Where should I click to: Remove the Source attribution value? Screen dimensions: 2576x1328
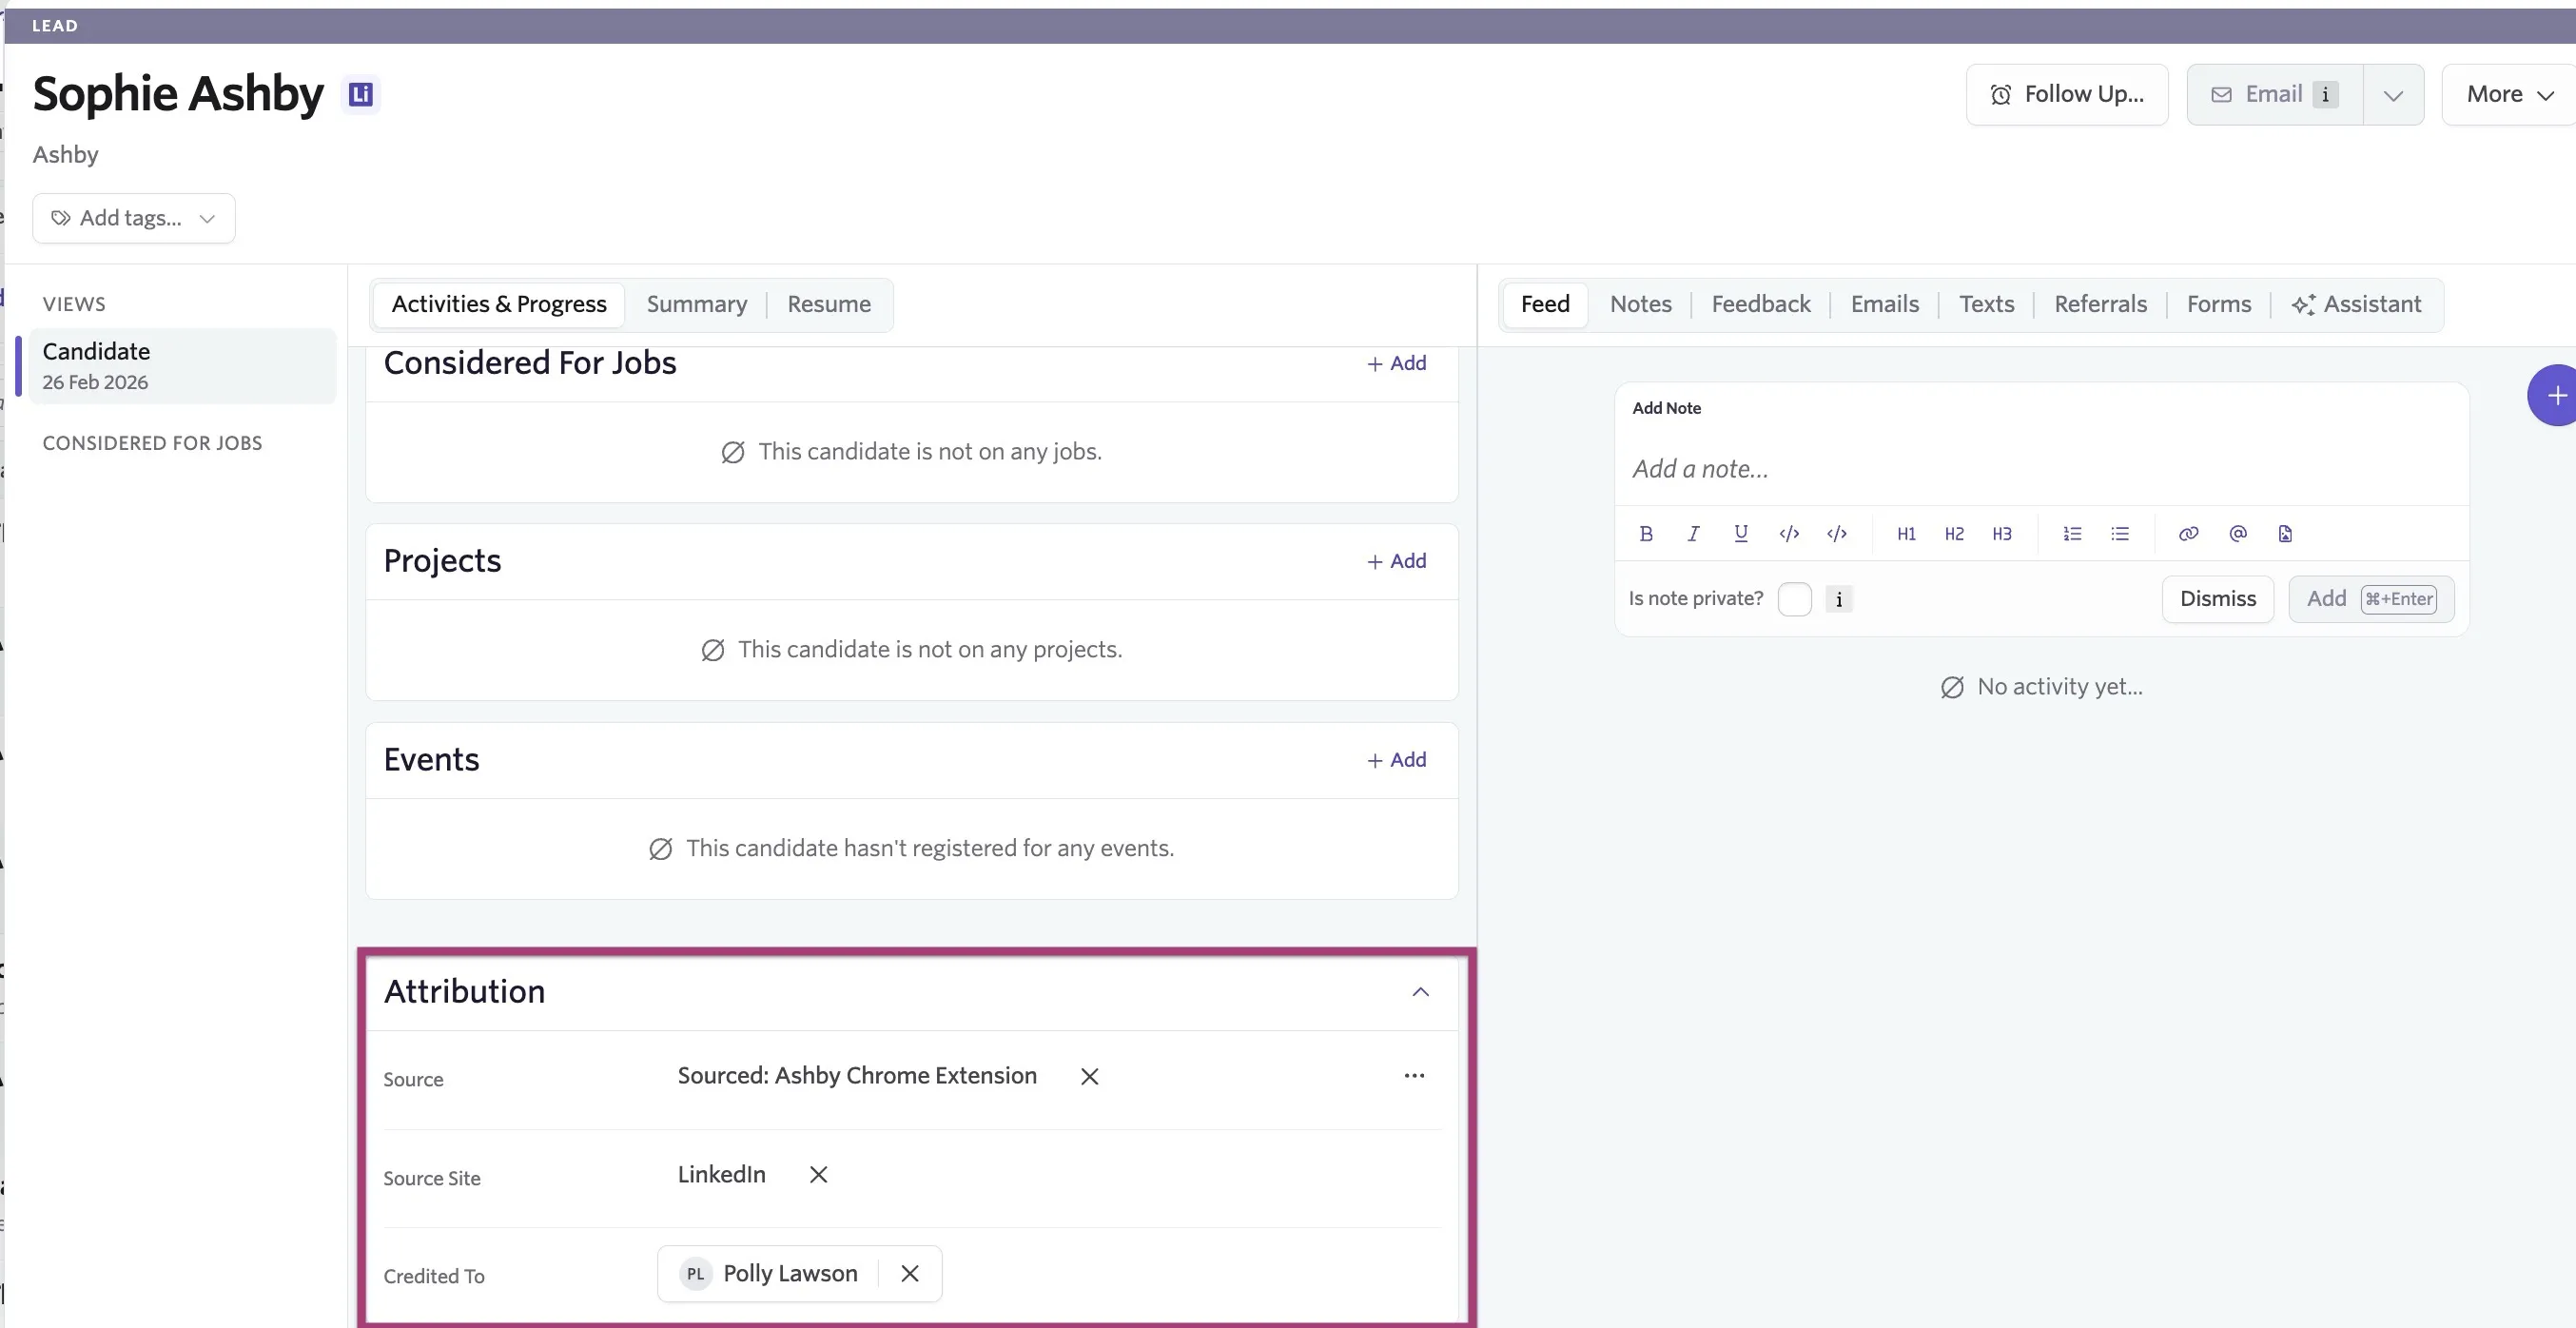pyautogui.click(x=1090, y=1076)
